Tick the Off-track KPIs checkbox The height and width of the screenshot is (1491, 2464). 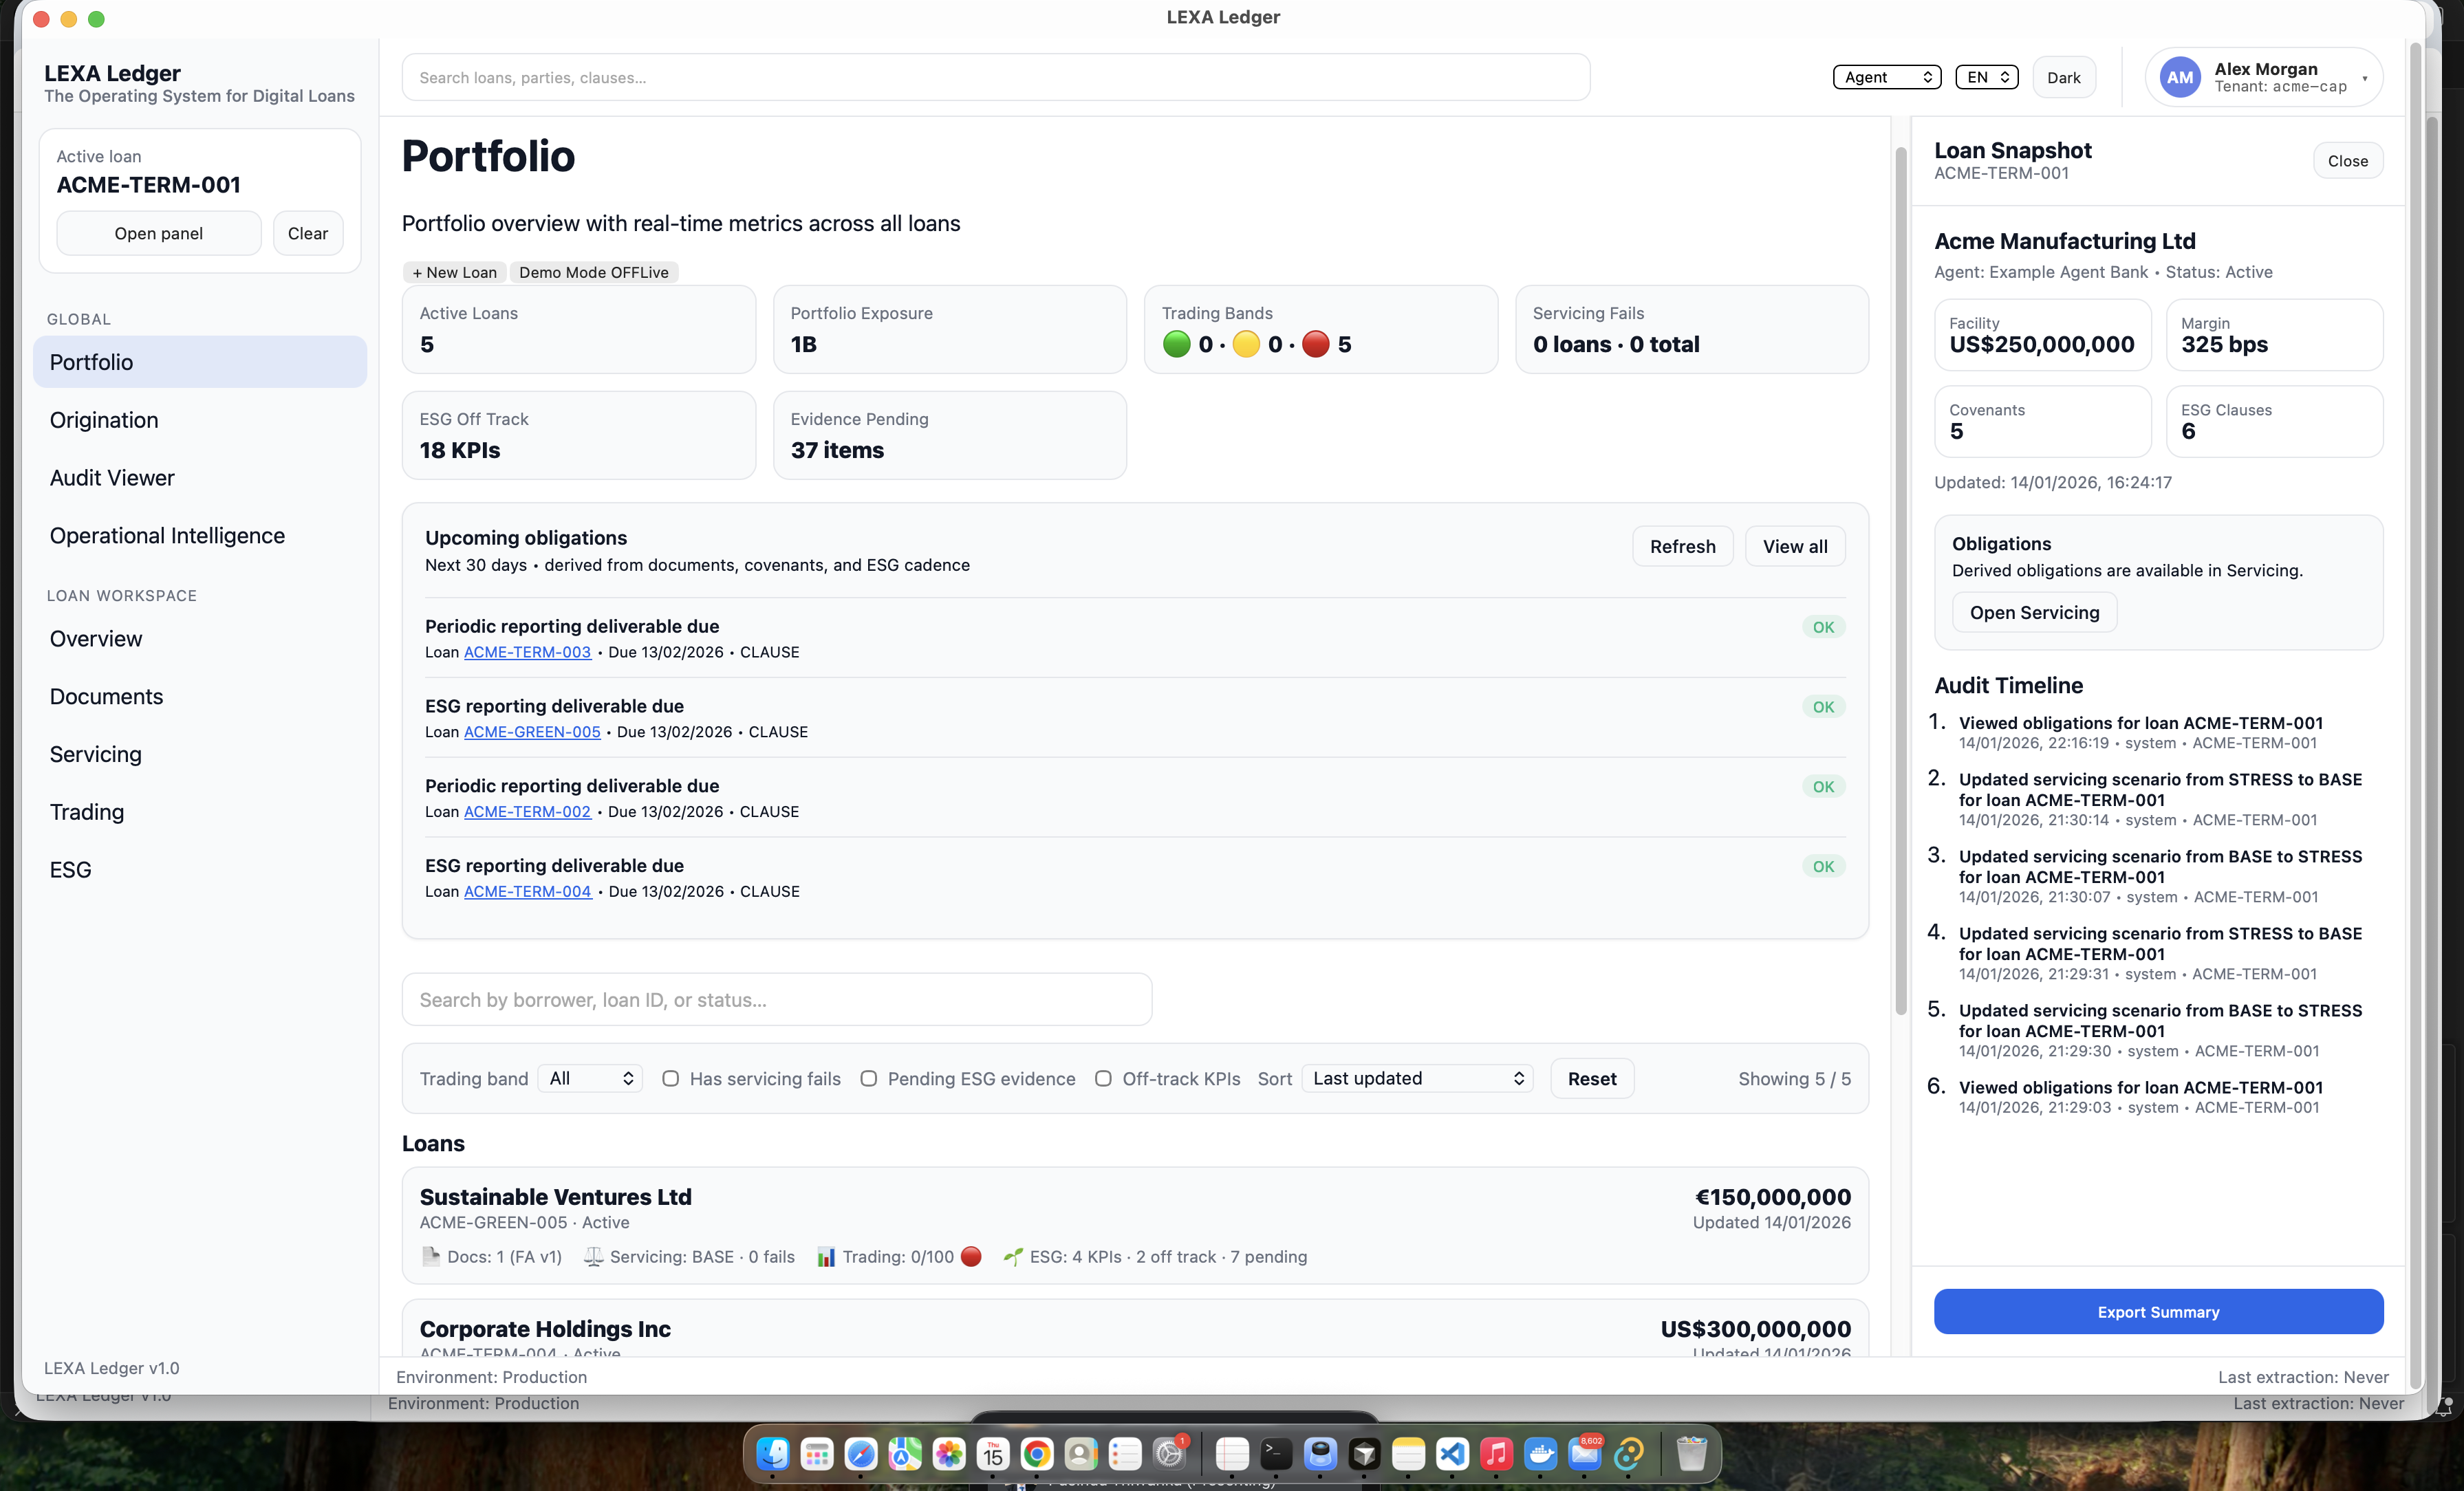click(1103, 1078)
